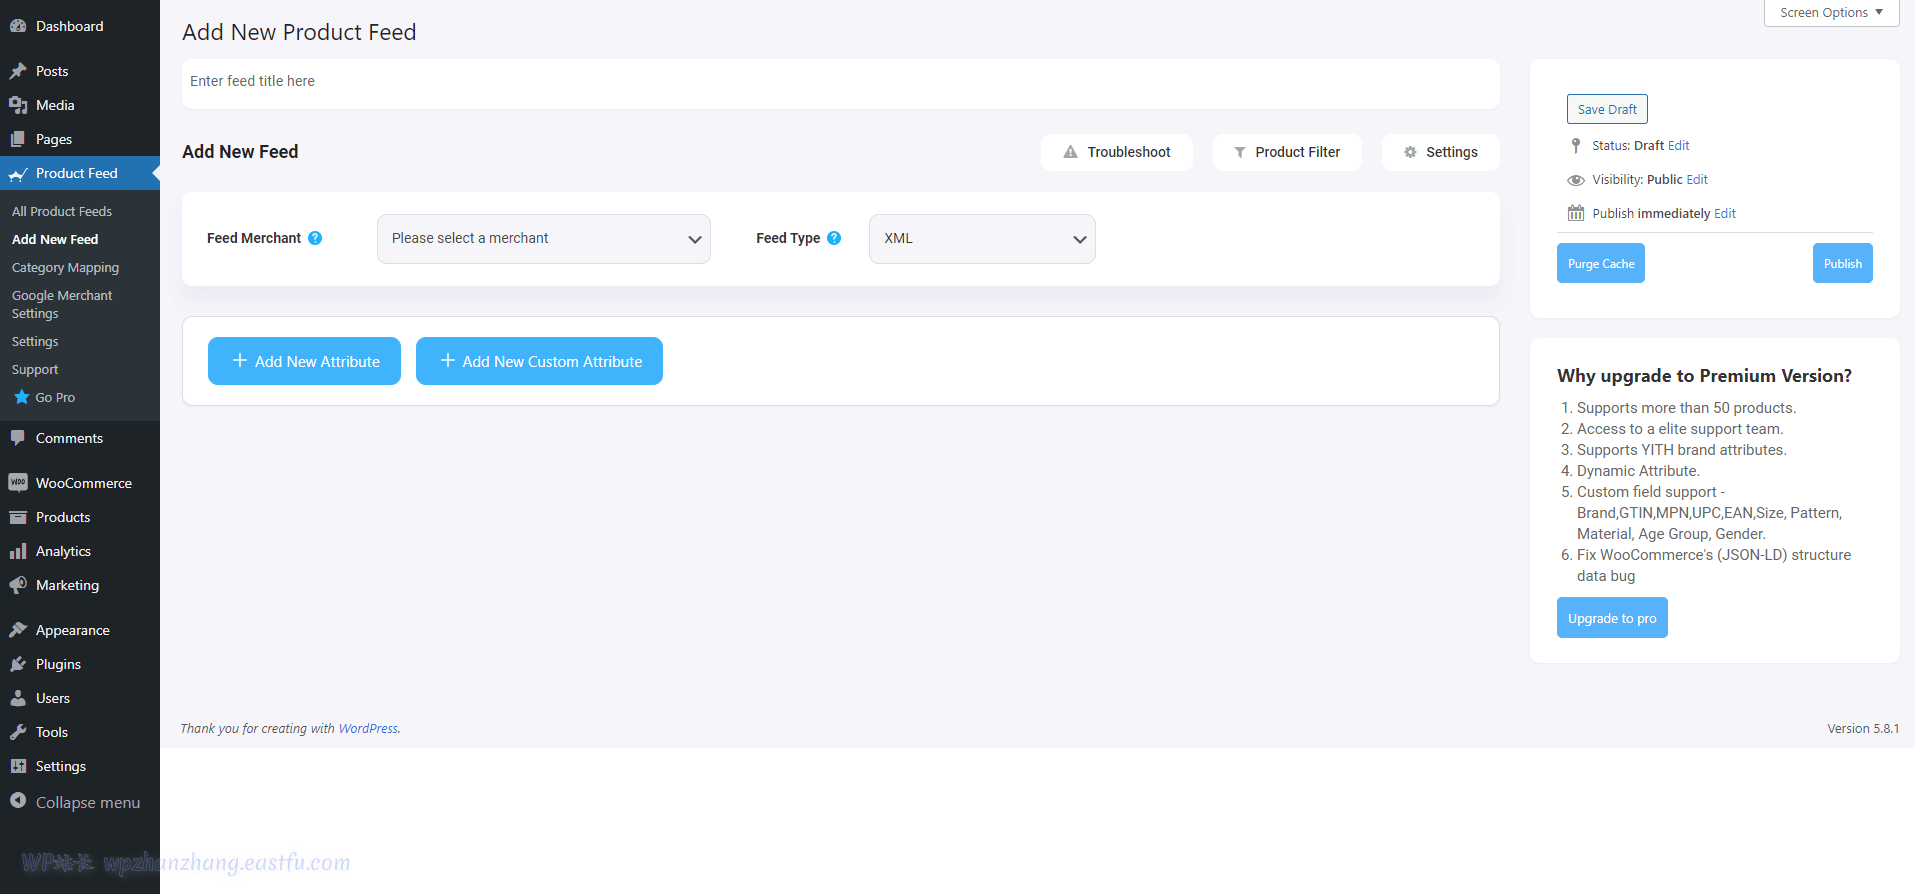The height and width of the screenshot is (894, 1915).
Task: Click Add New Custom Attribute button
Action: [x=539, y=361]
